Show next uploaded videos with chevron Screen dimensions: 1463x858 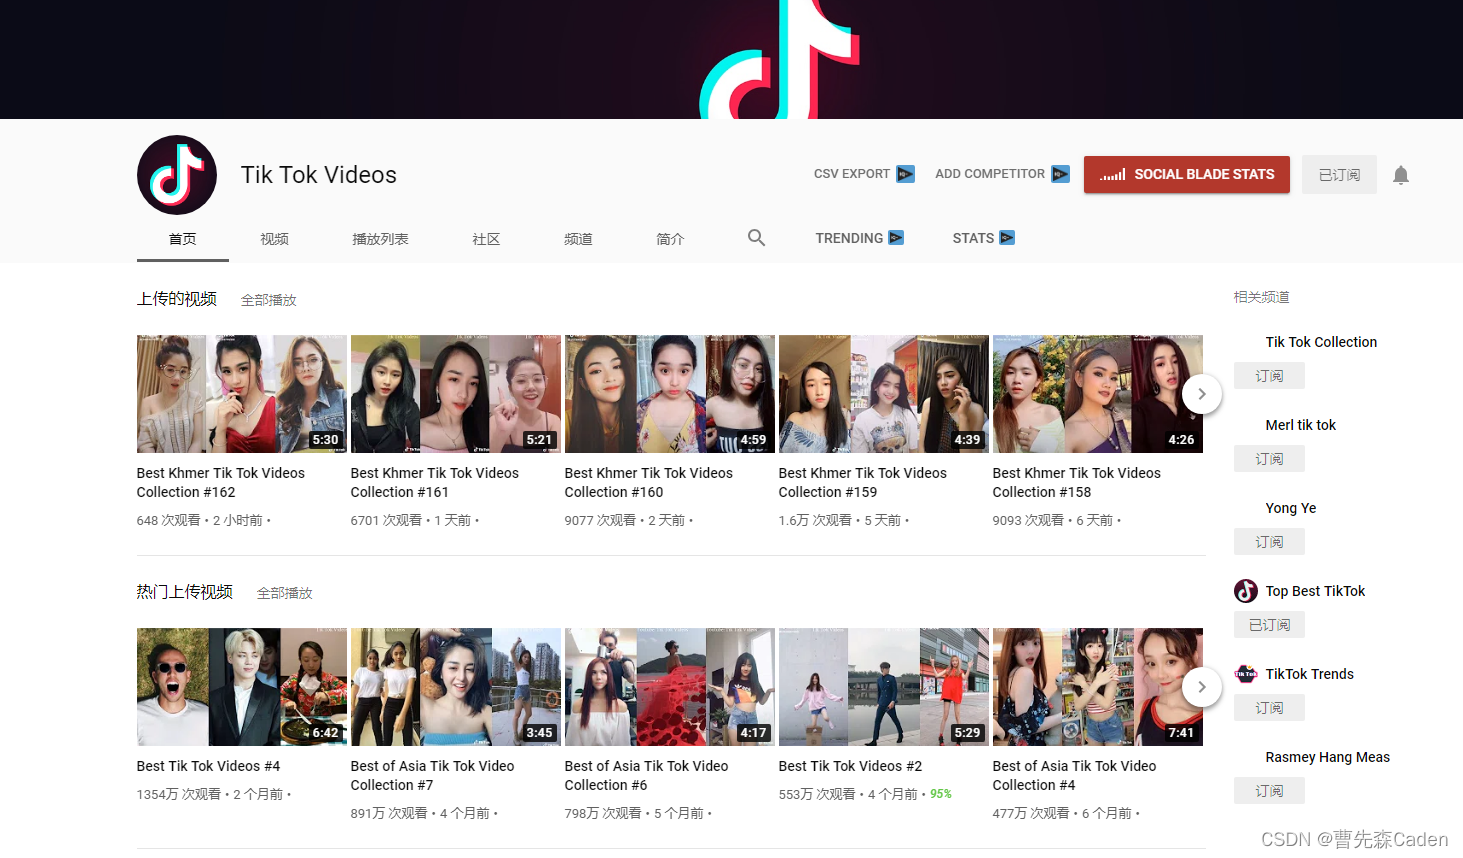point(1202,394)
